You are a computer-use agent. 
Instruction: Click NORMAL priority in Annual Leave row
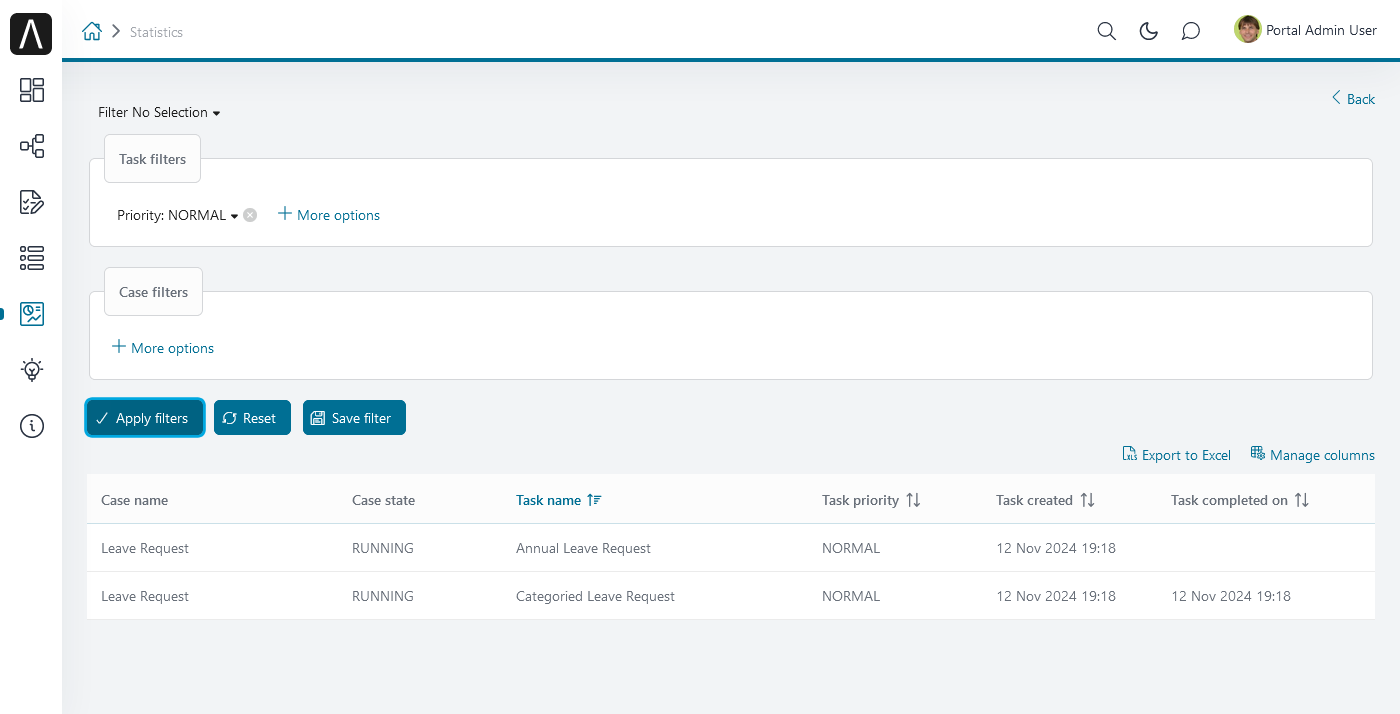(x=851, y=548)
